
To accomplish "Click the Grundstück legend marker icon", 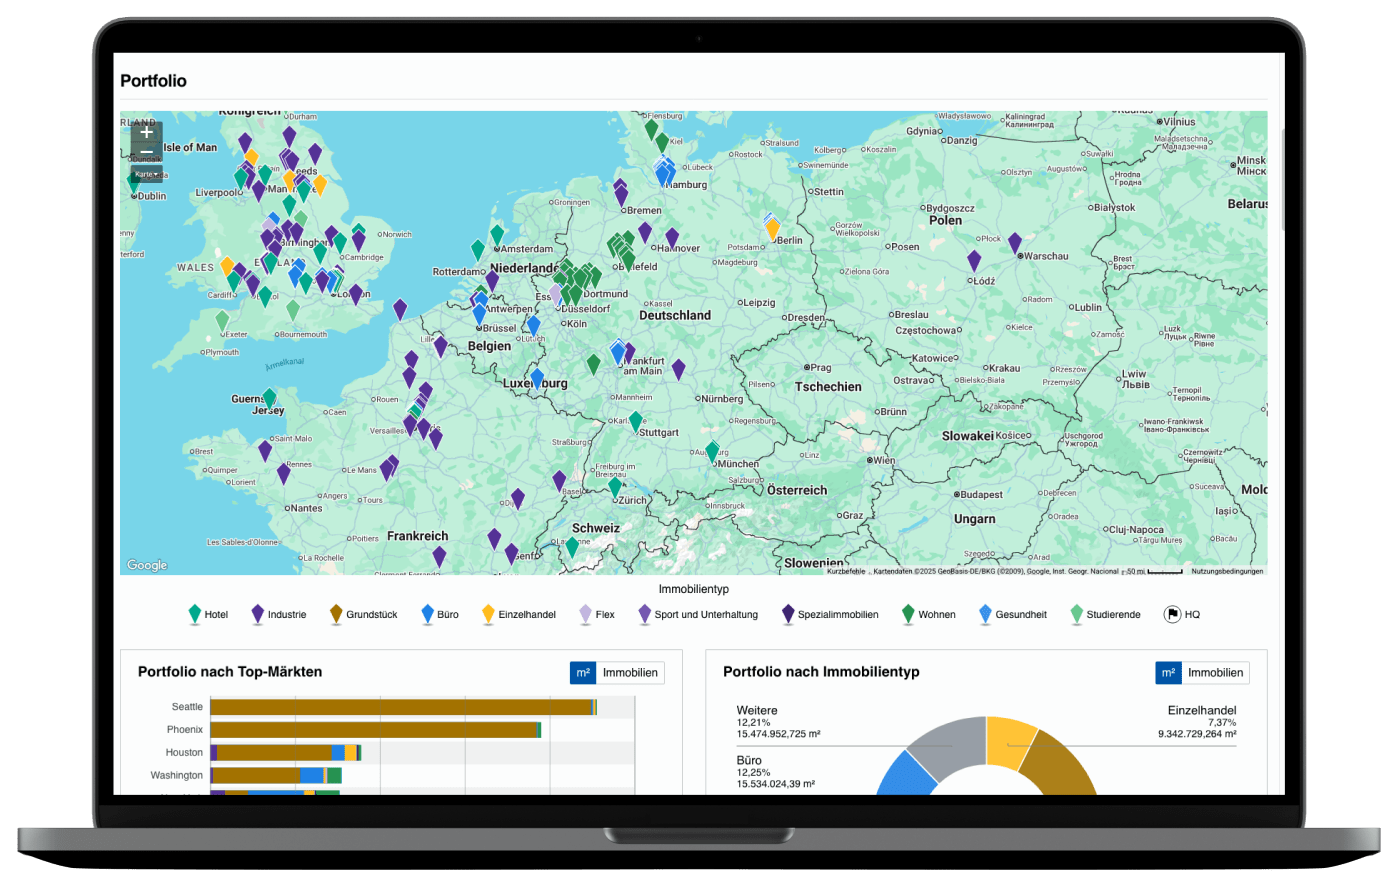I will click(337, 615).
